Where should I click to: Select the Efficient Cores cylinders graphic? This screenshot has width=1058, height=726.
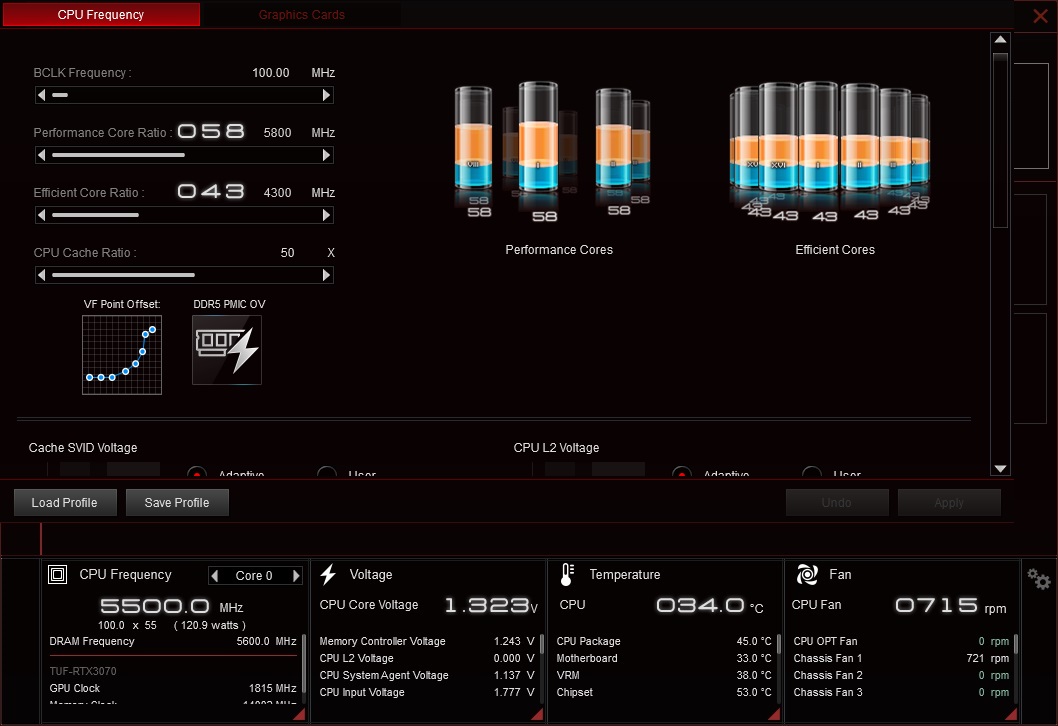coord(830,151)
